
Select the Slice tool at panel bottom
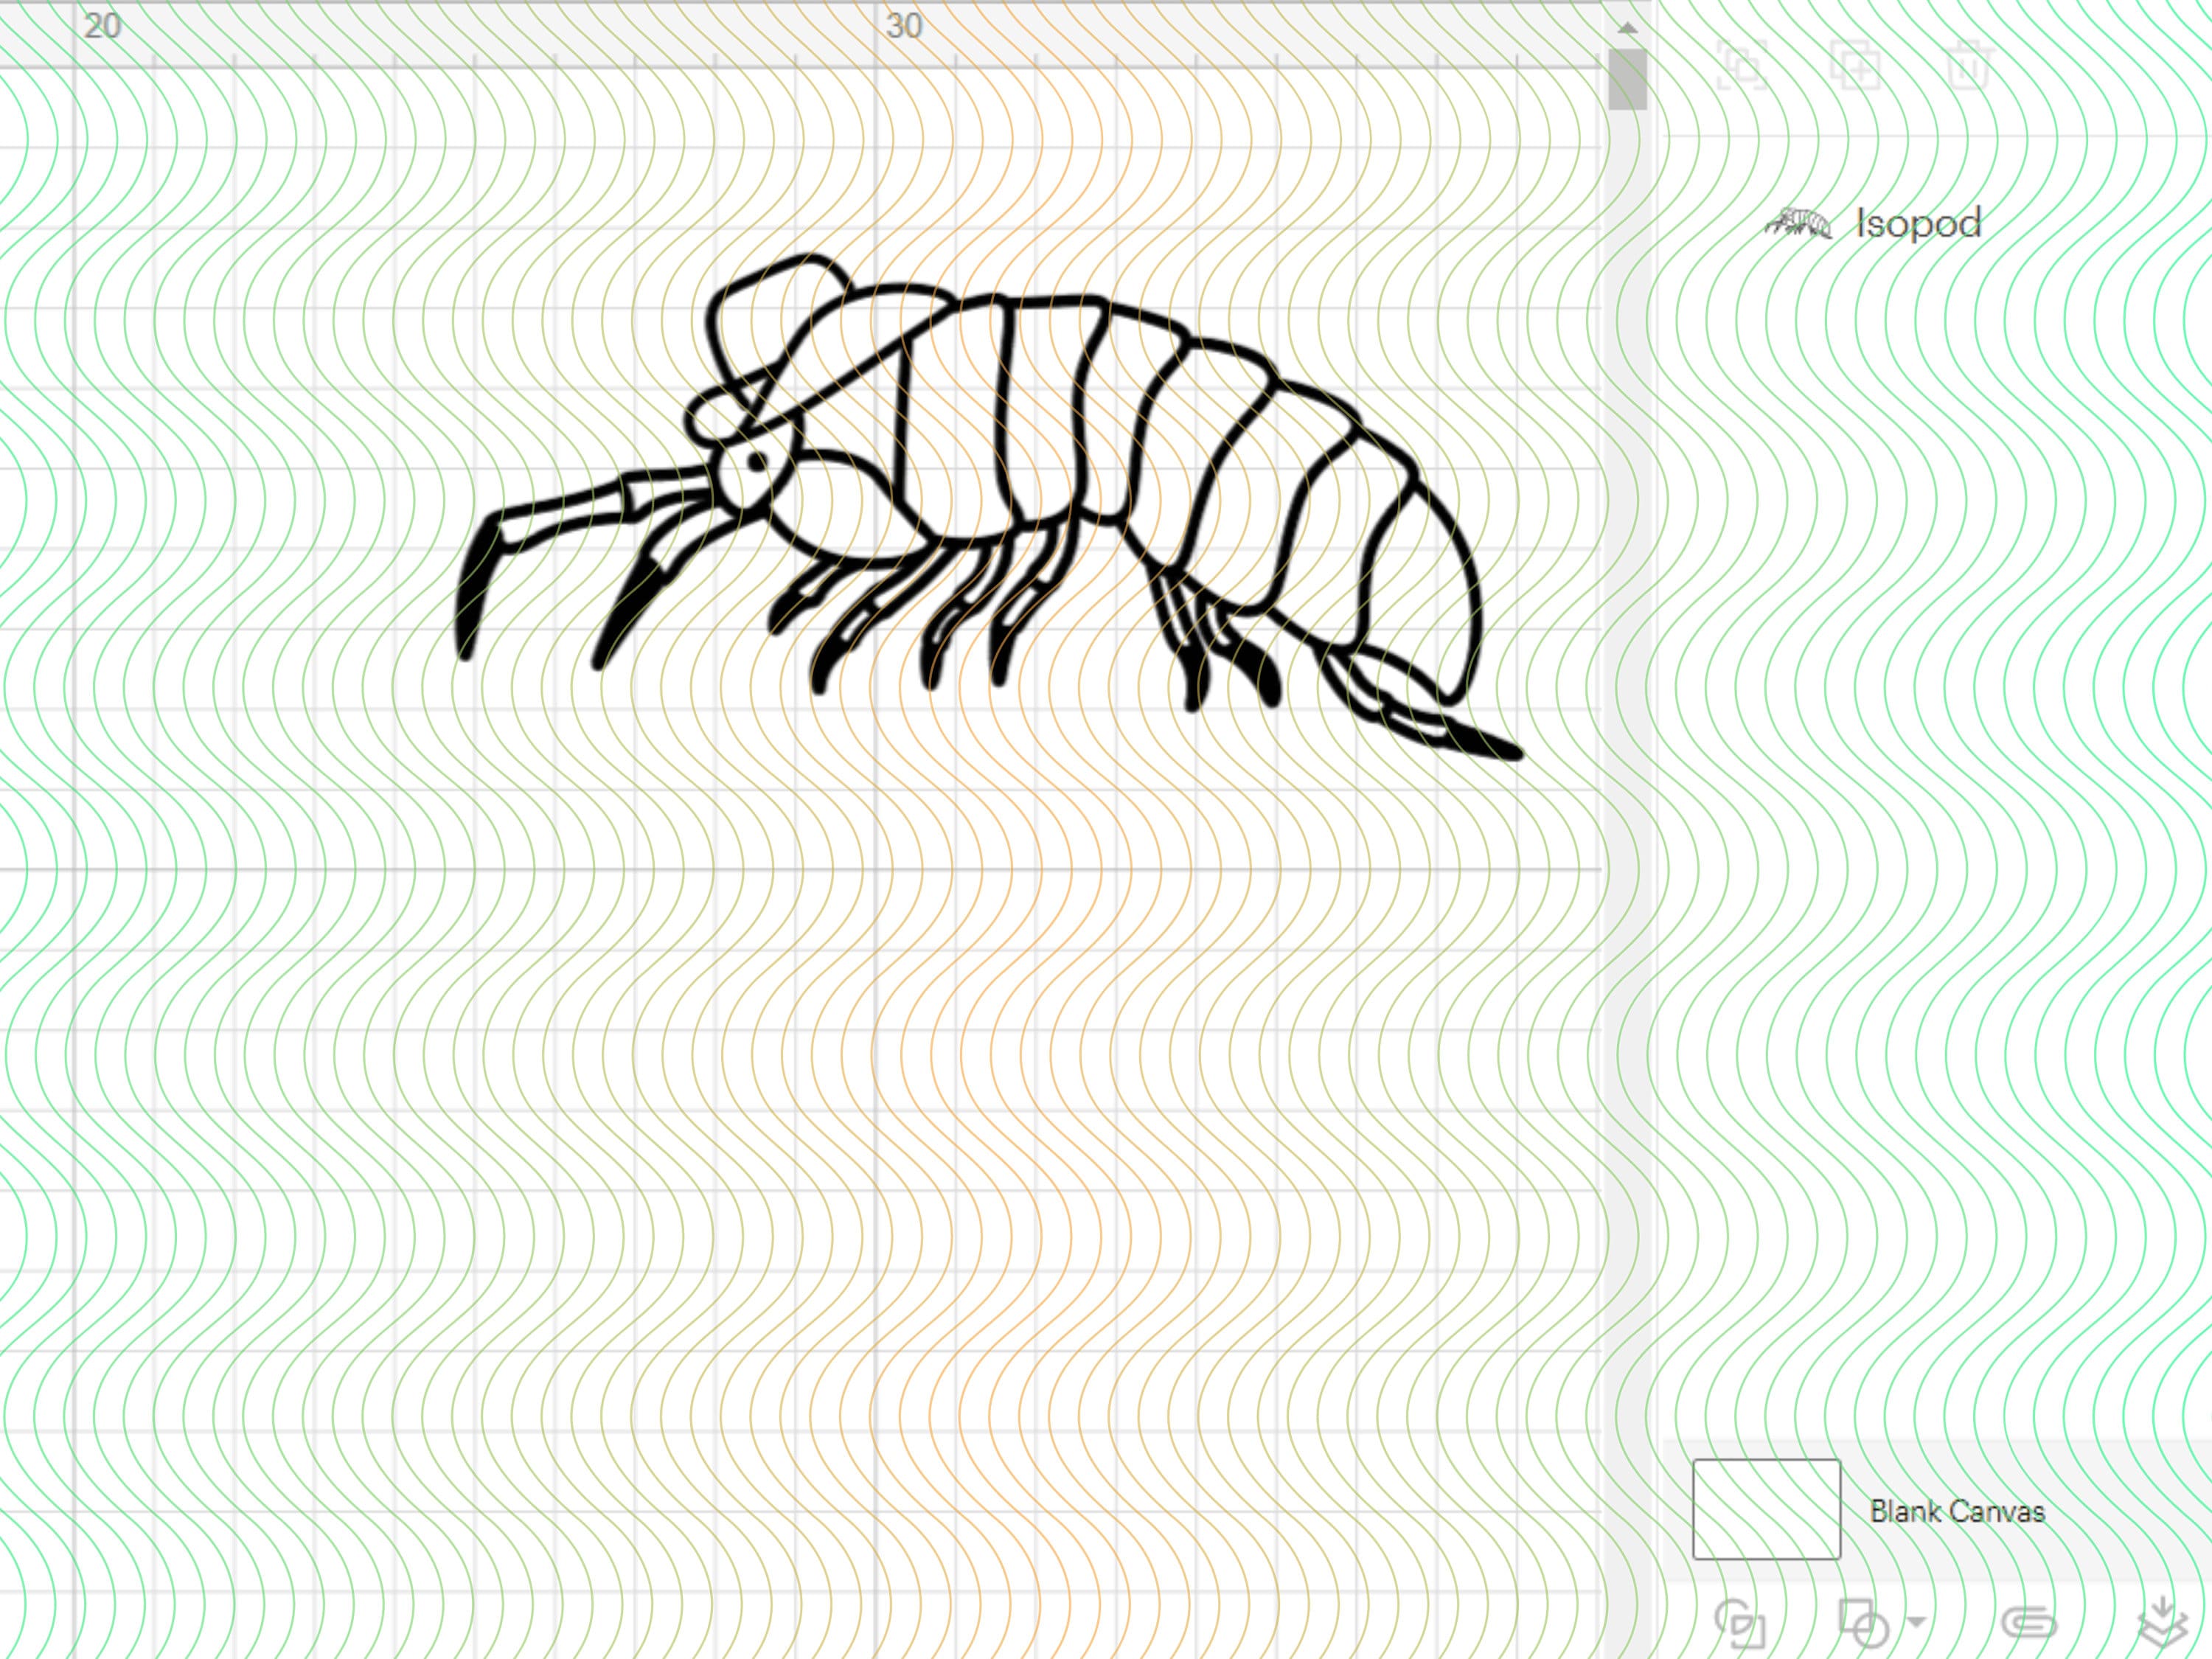pyautogui.click(x=1740, y=1624)
